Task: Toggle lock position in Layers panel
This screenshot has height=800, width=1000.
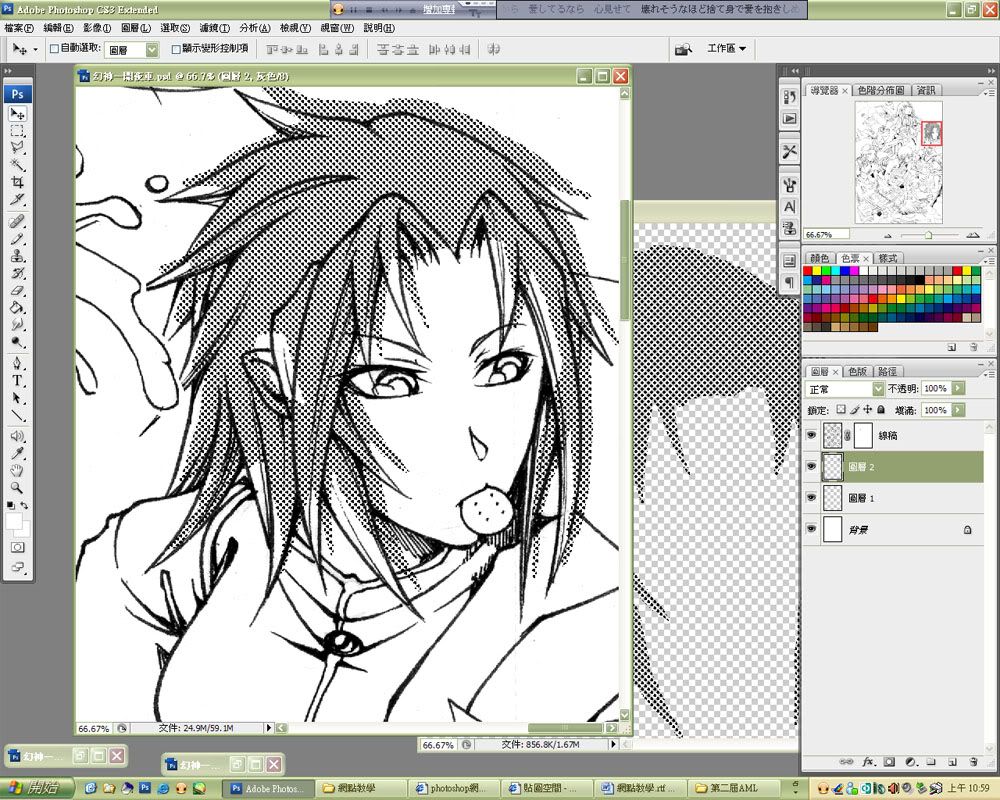Action: [x=867, y=410]
